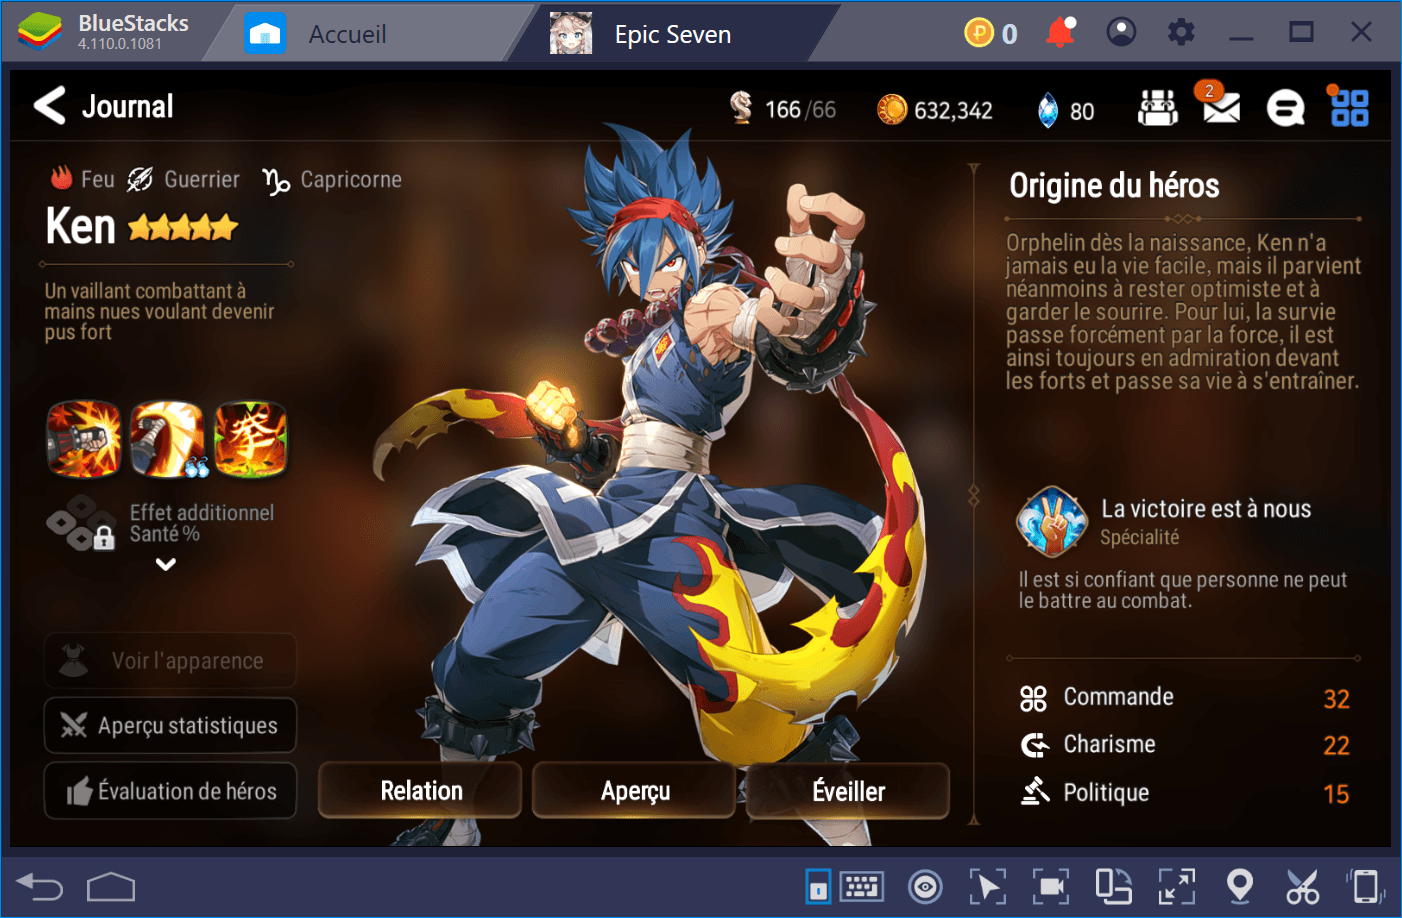The width and height of the screenshot is (1402, 918).
Task: Tap the skystone crystal icon
Action: pos(1047,110)
